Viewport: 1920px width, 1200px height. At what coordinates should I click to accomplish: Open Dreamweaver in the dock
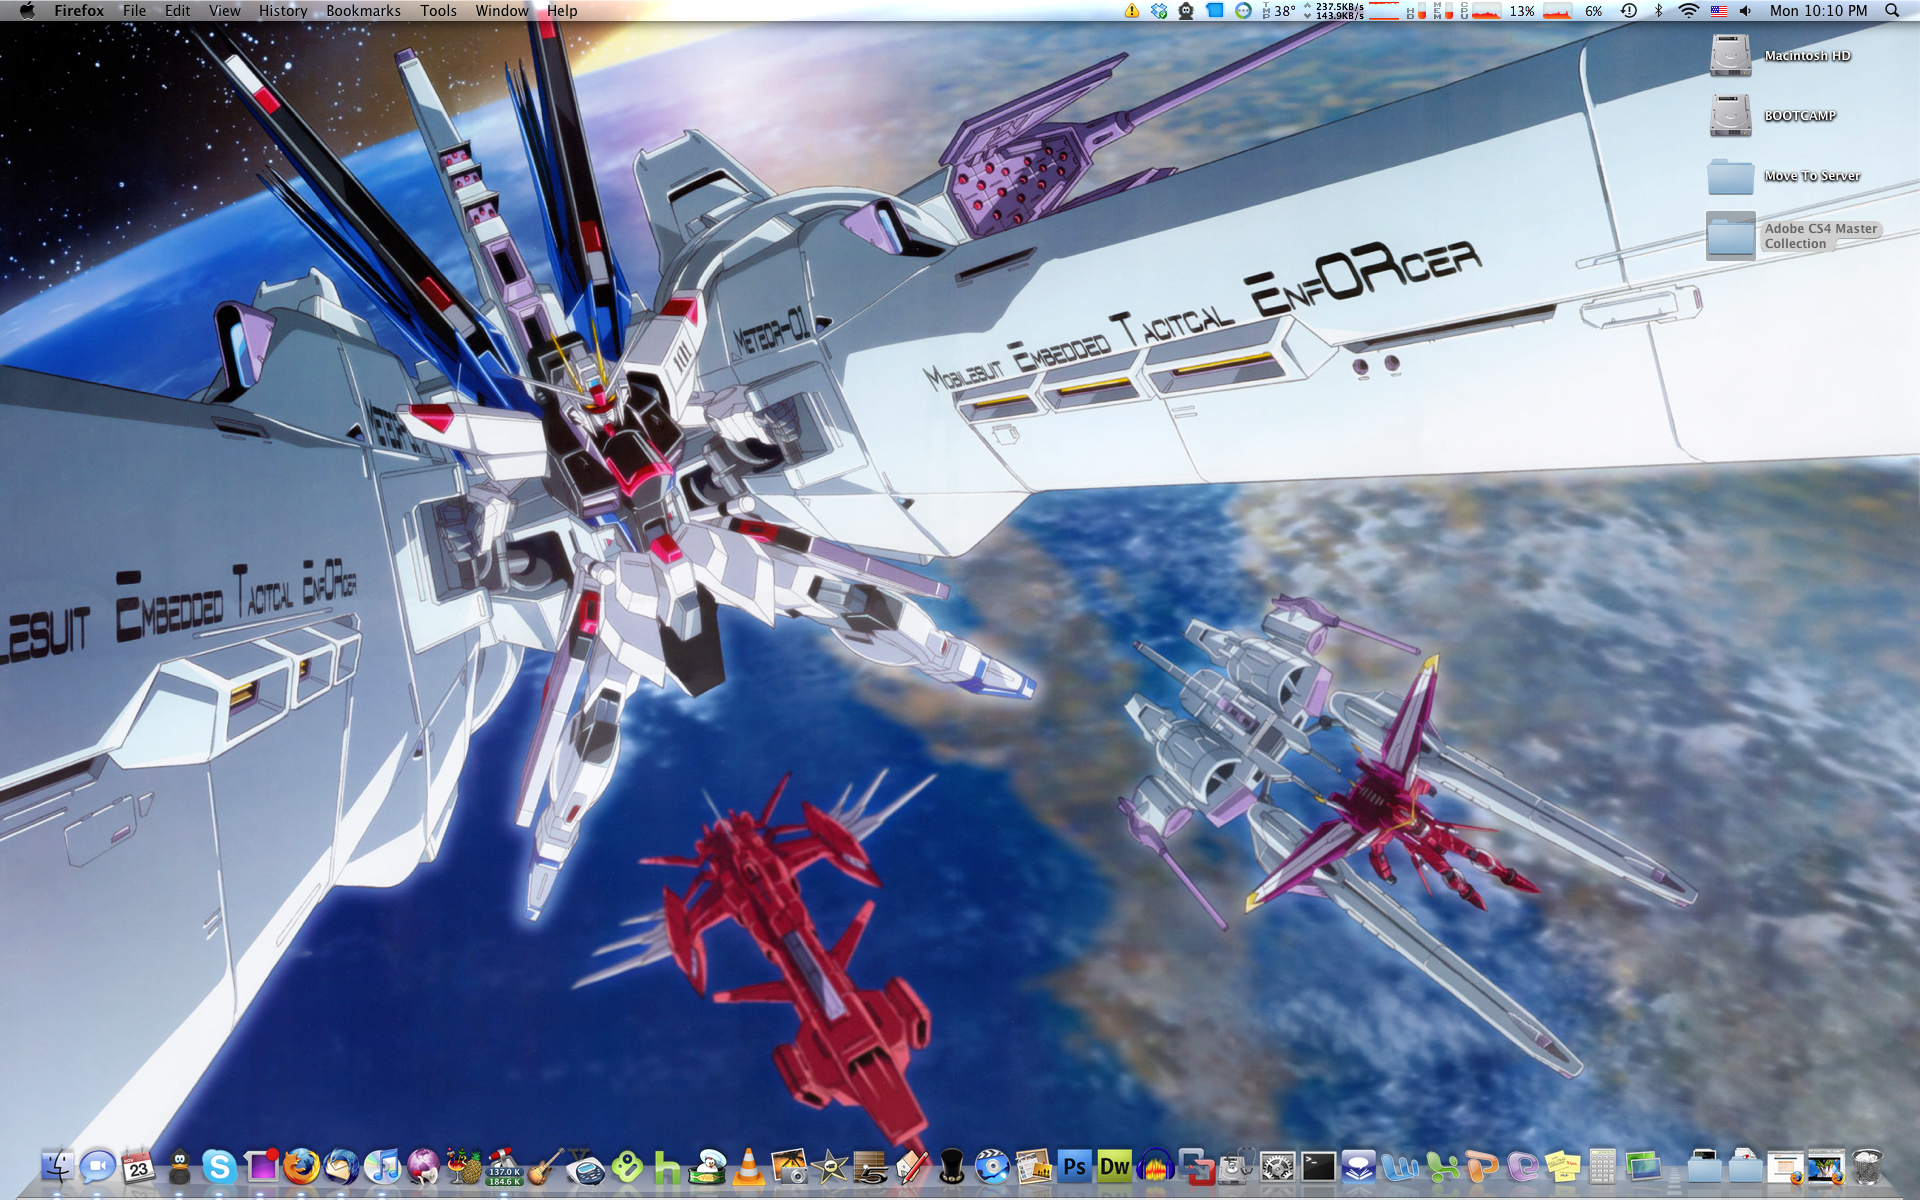pyautogui.click(x=1114, y=1166)
